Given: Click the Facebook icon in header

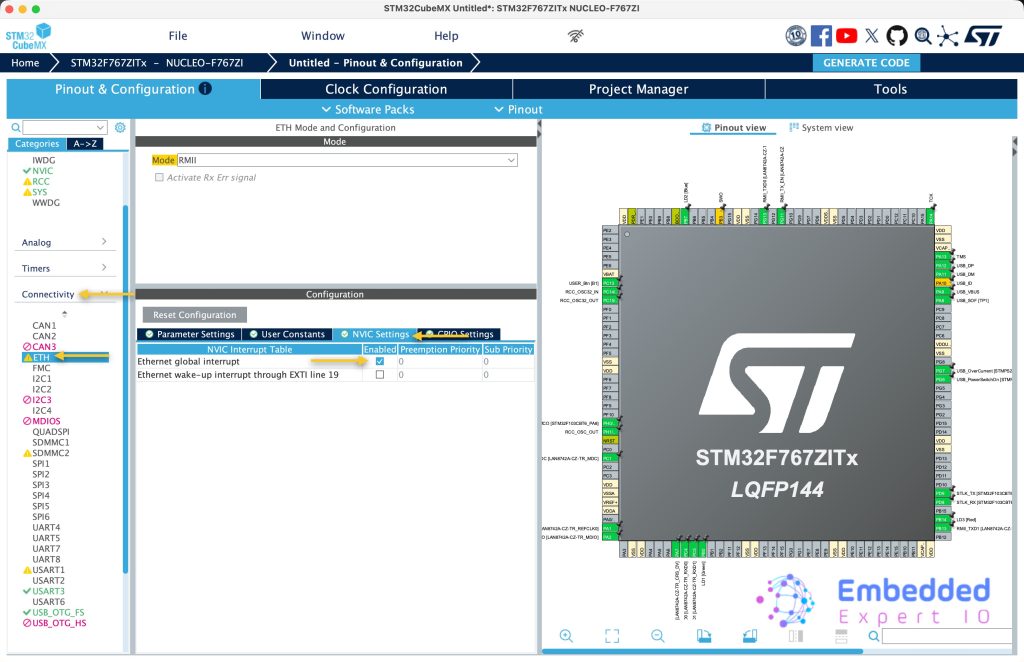Looking at the screenshot, I should tap(821, 36).
